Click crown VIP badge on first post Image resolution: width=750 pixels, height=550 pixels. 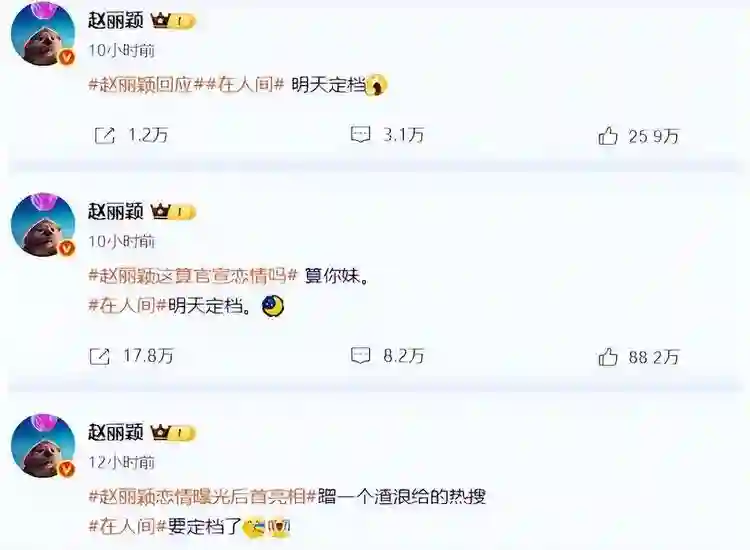(173, 21)
